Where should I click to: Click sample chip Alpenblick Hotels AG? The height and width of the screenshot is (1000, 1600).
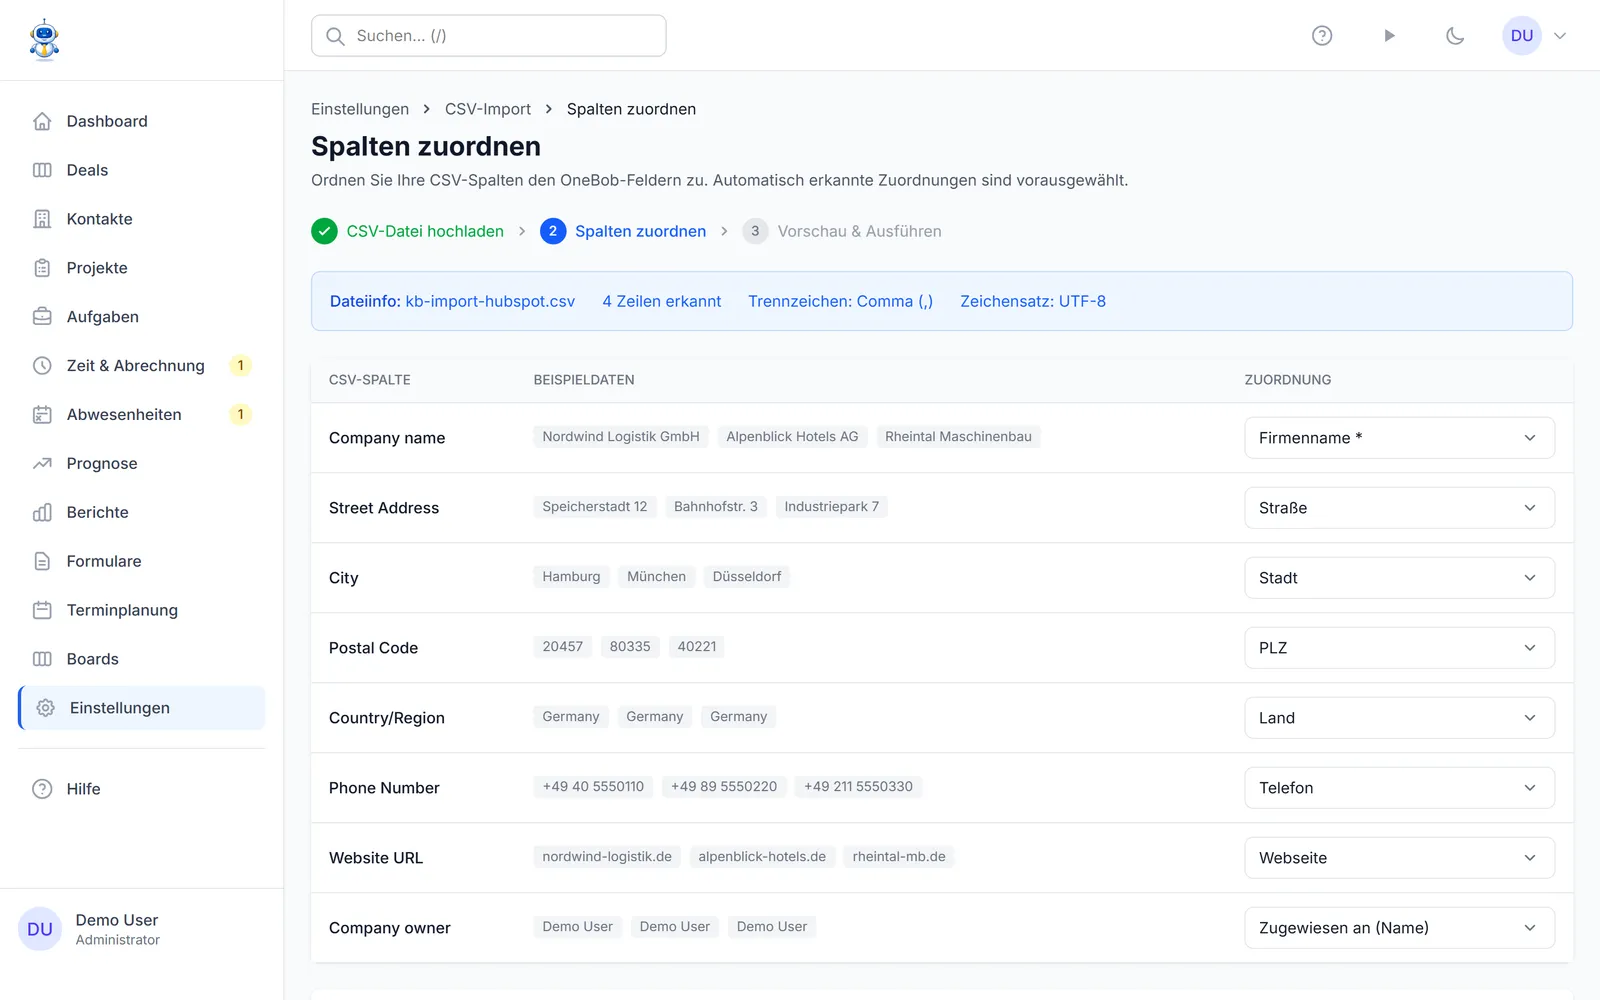pyautogui.click(x=792, y=437)
